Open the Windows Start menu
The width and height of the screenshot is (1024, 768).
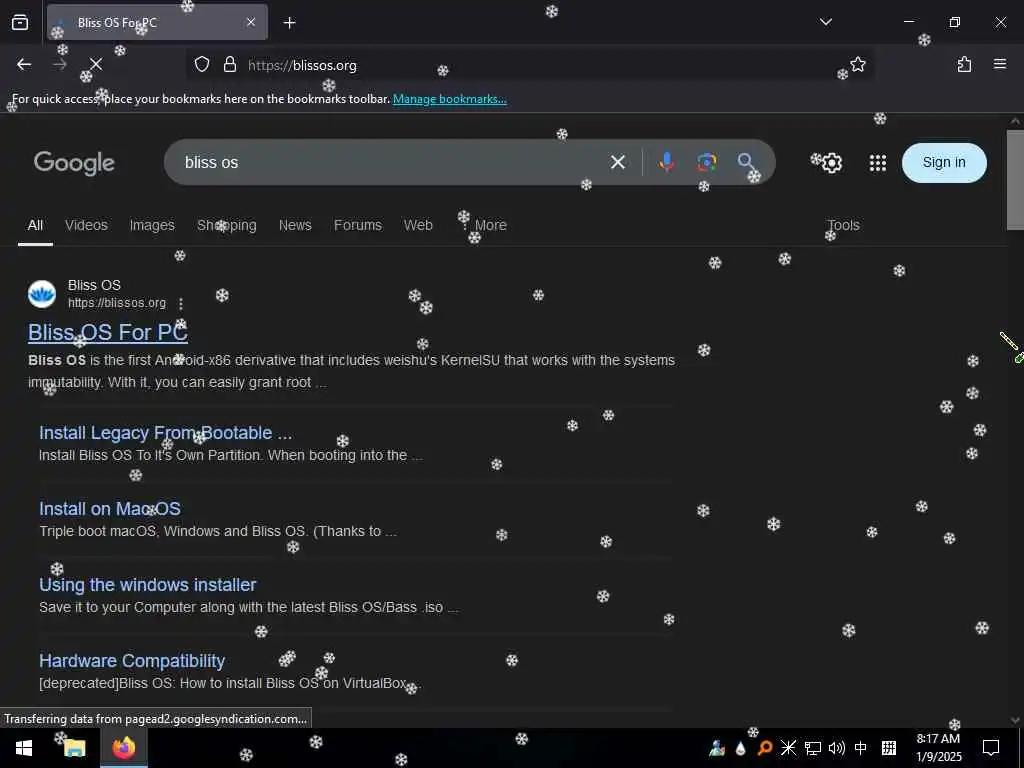pos(24,748)
